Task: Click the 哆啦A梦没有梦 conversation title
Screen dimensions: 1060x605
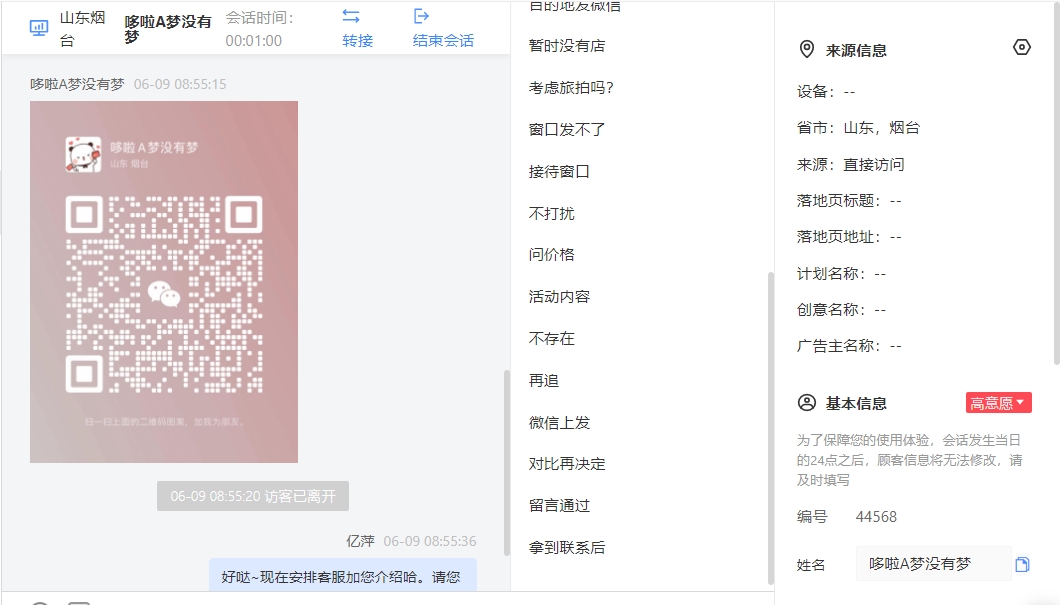Action: [x=168, y=30]
